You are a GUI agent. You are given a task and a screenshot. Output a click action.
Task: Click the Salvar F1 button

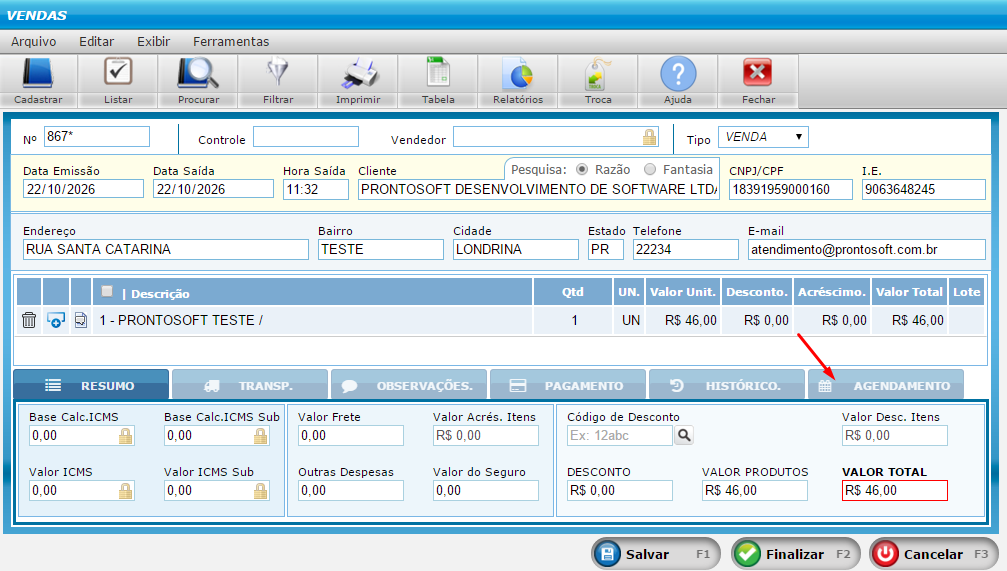(656, 554)
